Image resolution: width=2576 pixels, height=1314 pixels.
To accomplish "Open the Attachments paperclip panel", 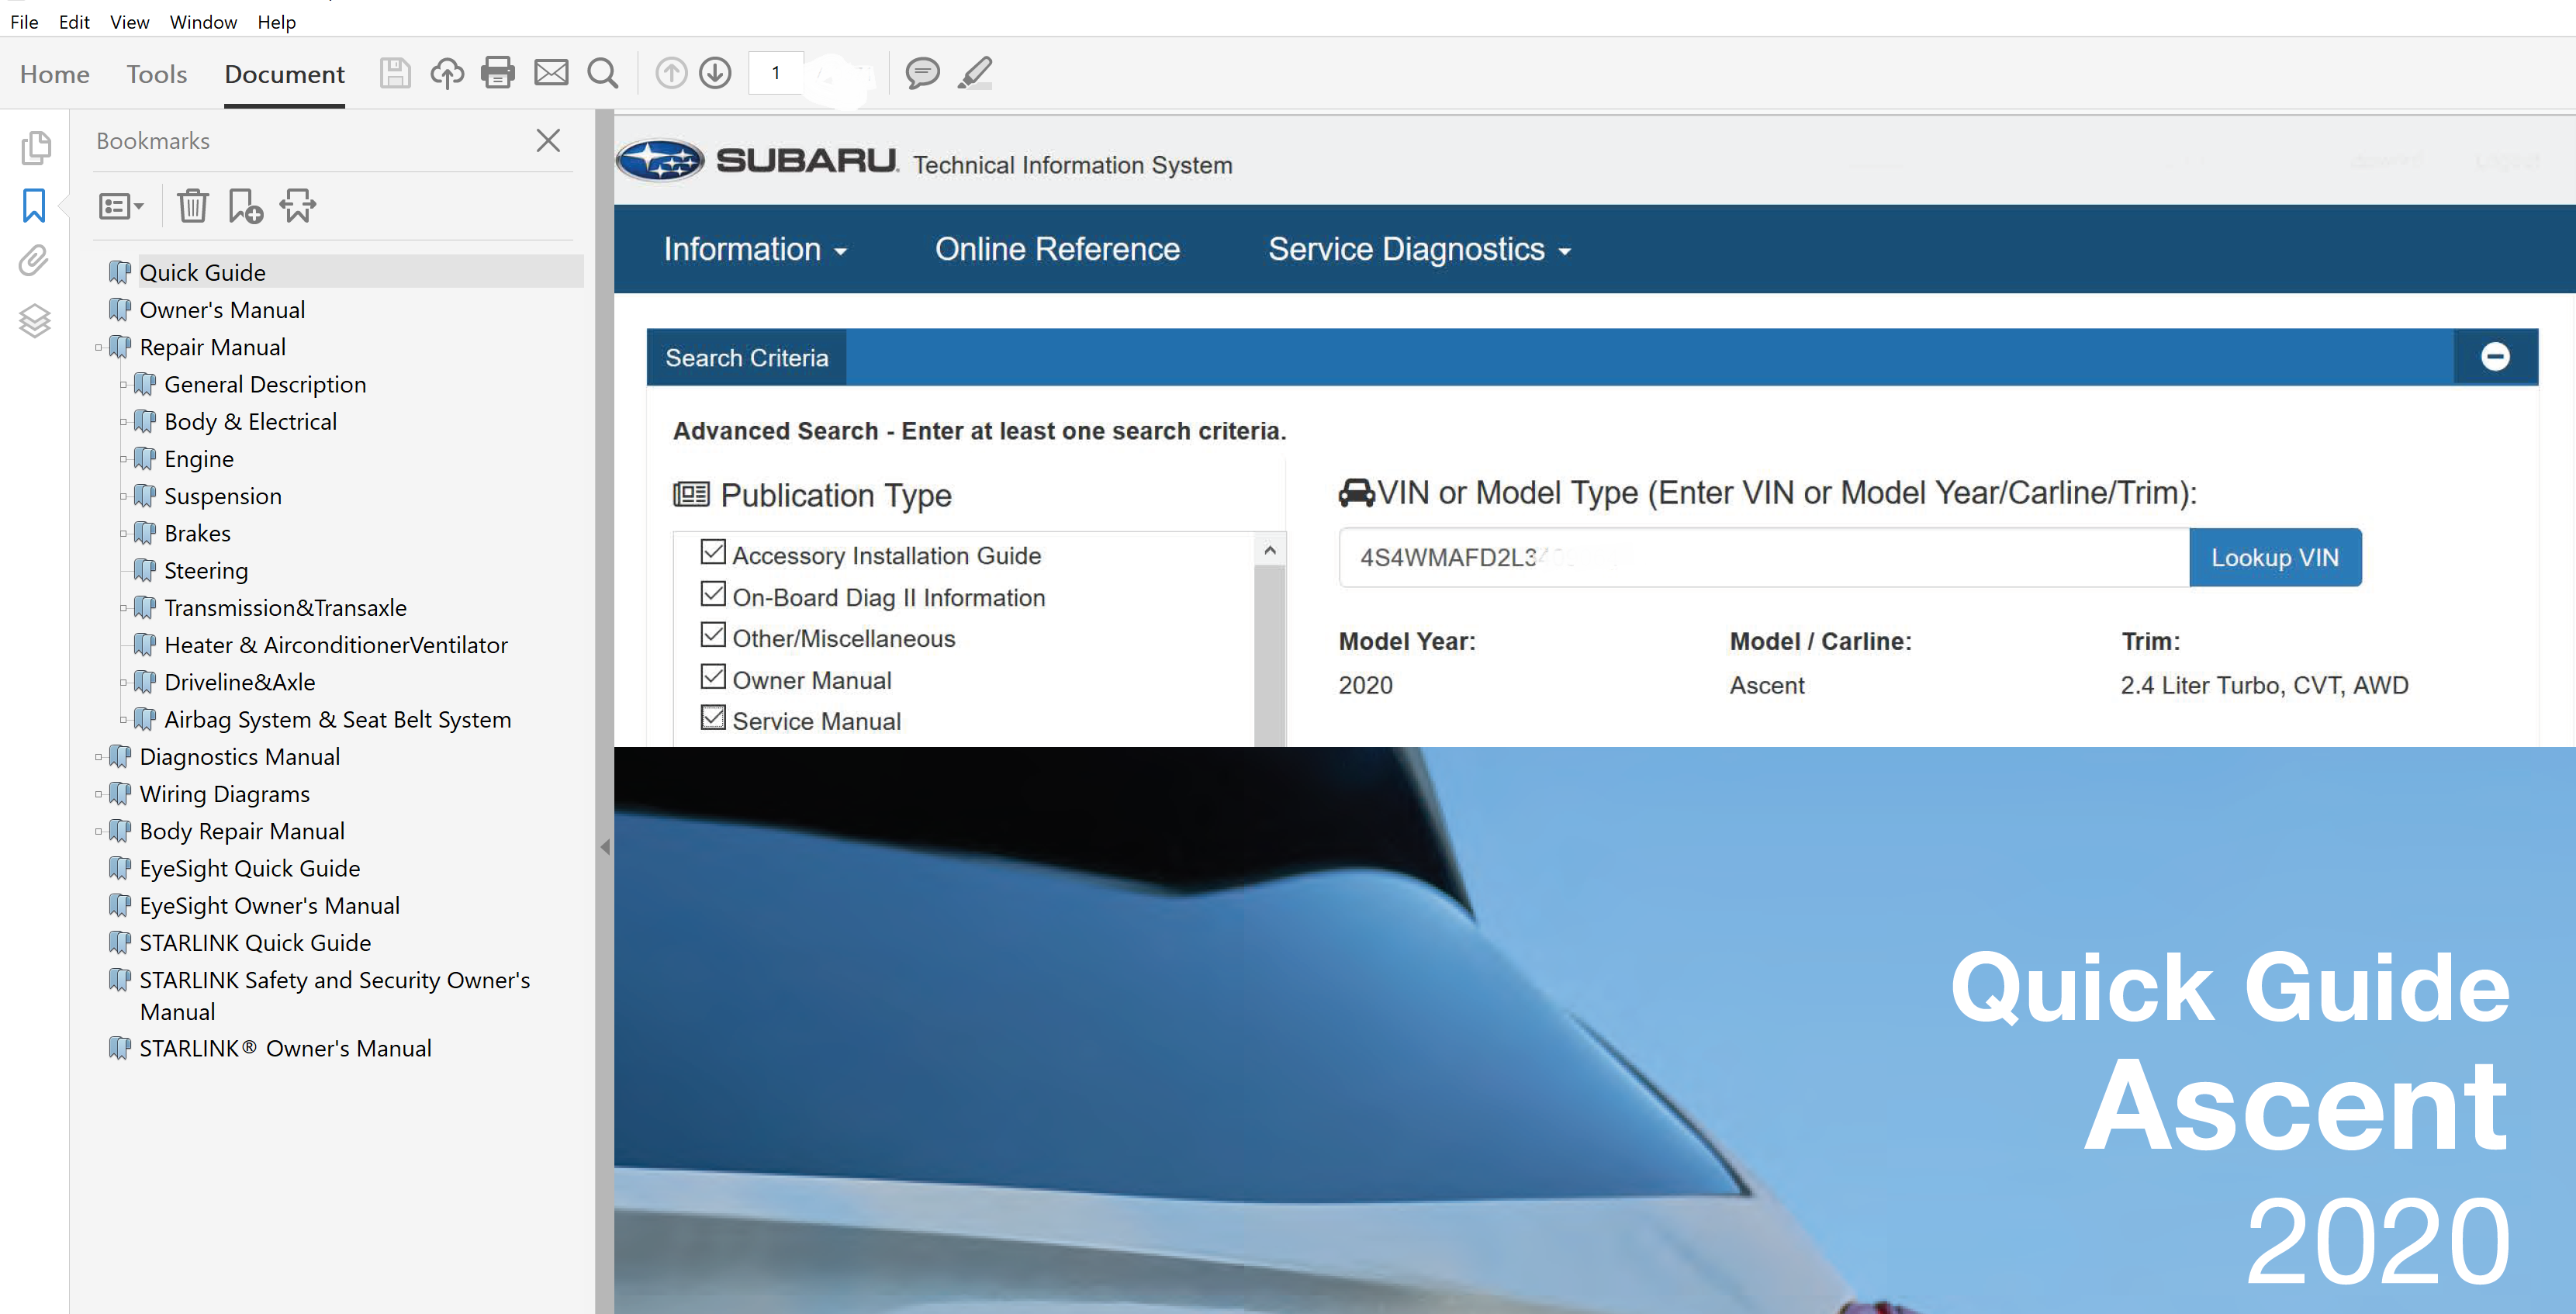I will 34,261.
